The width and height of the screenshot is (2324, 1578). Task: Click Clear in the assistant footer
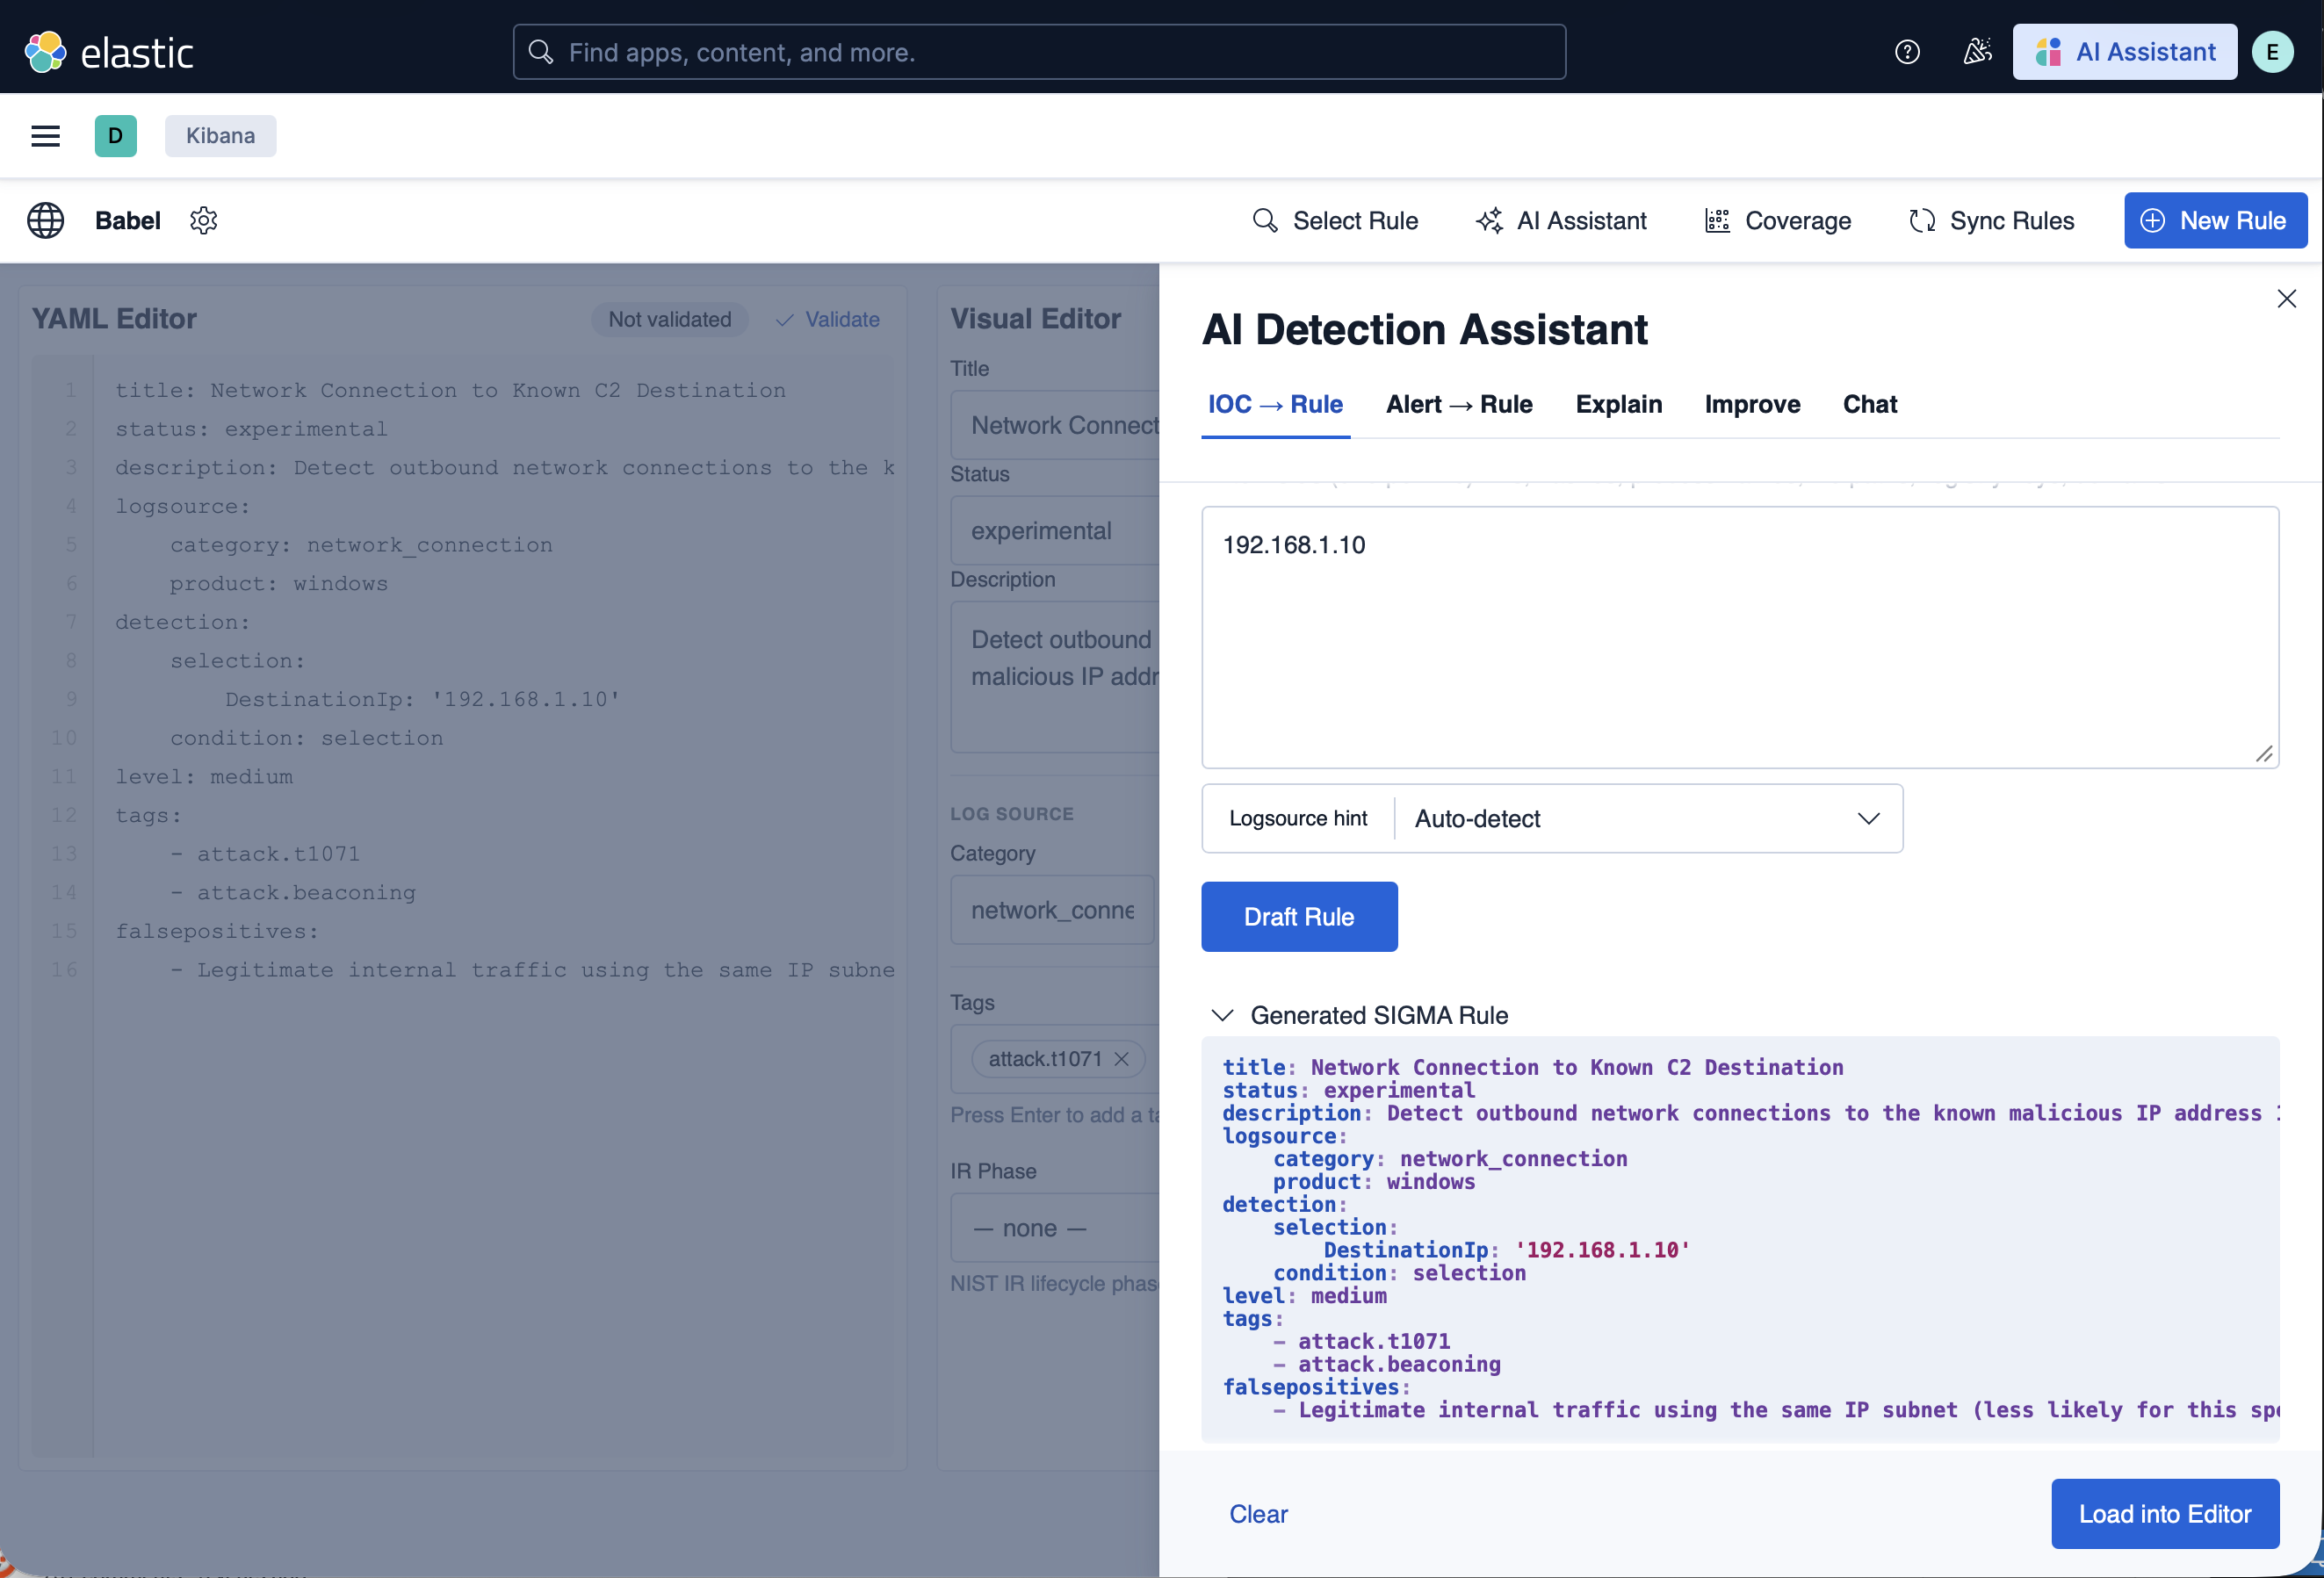click(1258, 1514)
